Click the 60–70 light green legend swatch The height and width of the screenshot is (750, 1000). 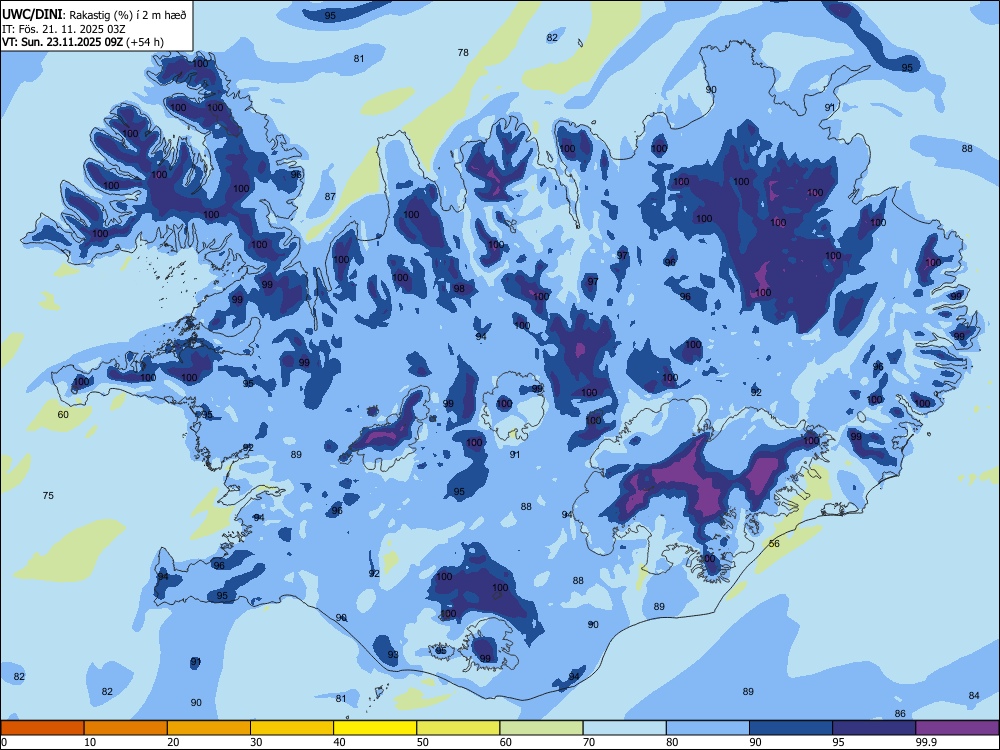pyautogui.click(x=541, y=728)
